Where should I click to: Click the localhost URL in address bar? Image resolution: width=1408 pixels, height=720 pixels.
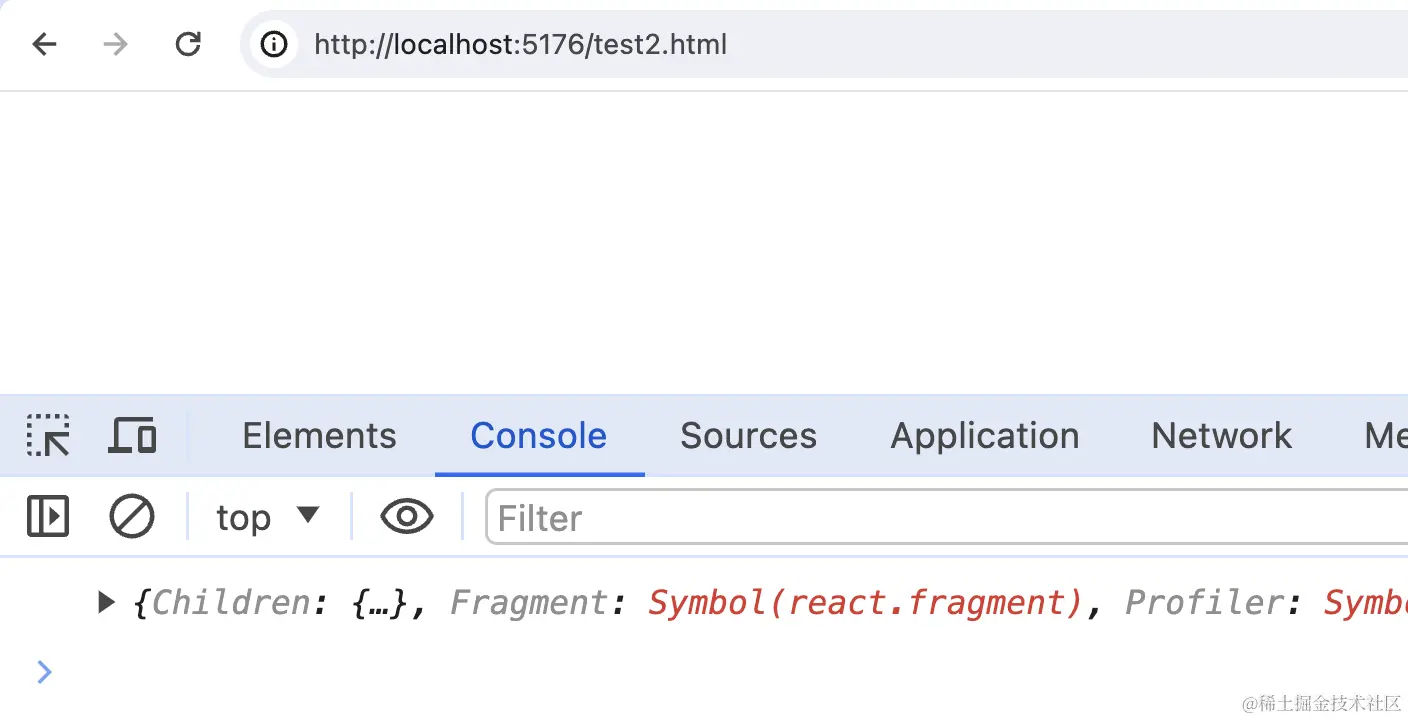point(520,44)
